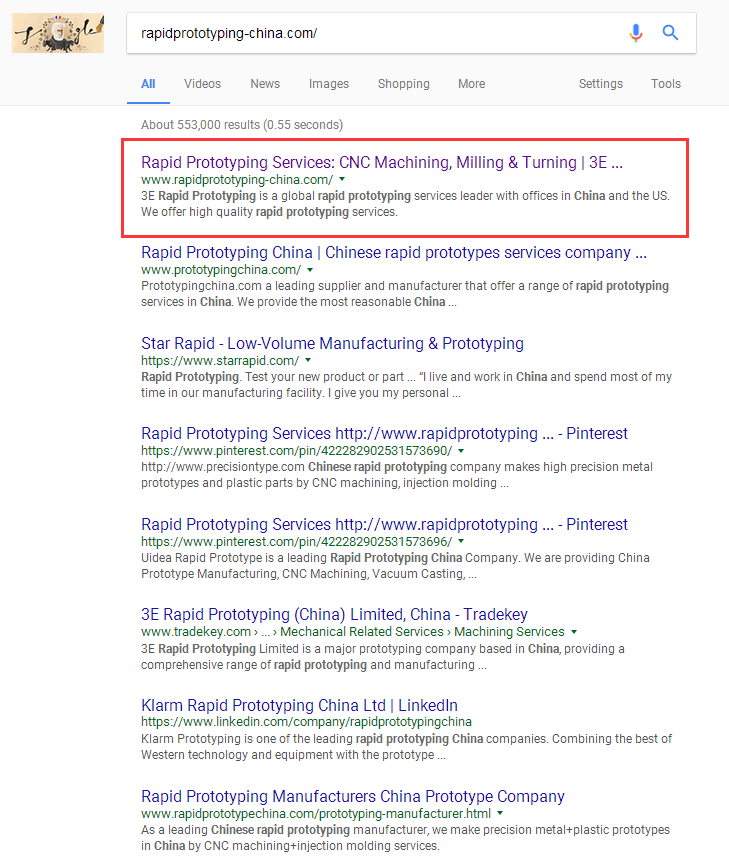Click the www.rapidprototyping-china.com/ green URL text
The width and height of the screenshot is (729, 868).
pyautogui.click(x=237, y=180)
